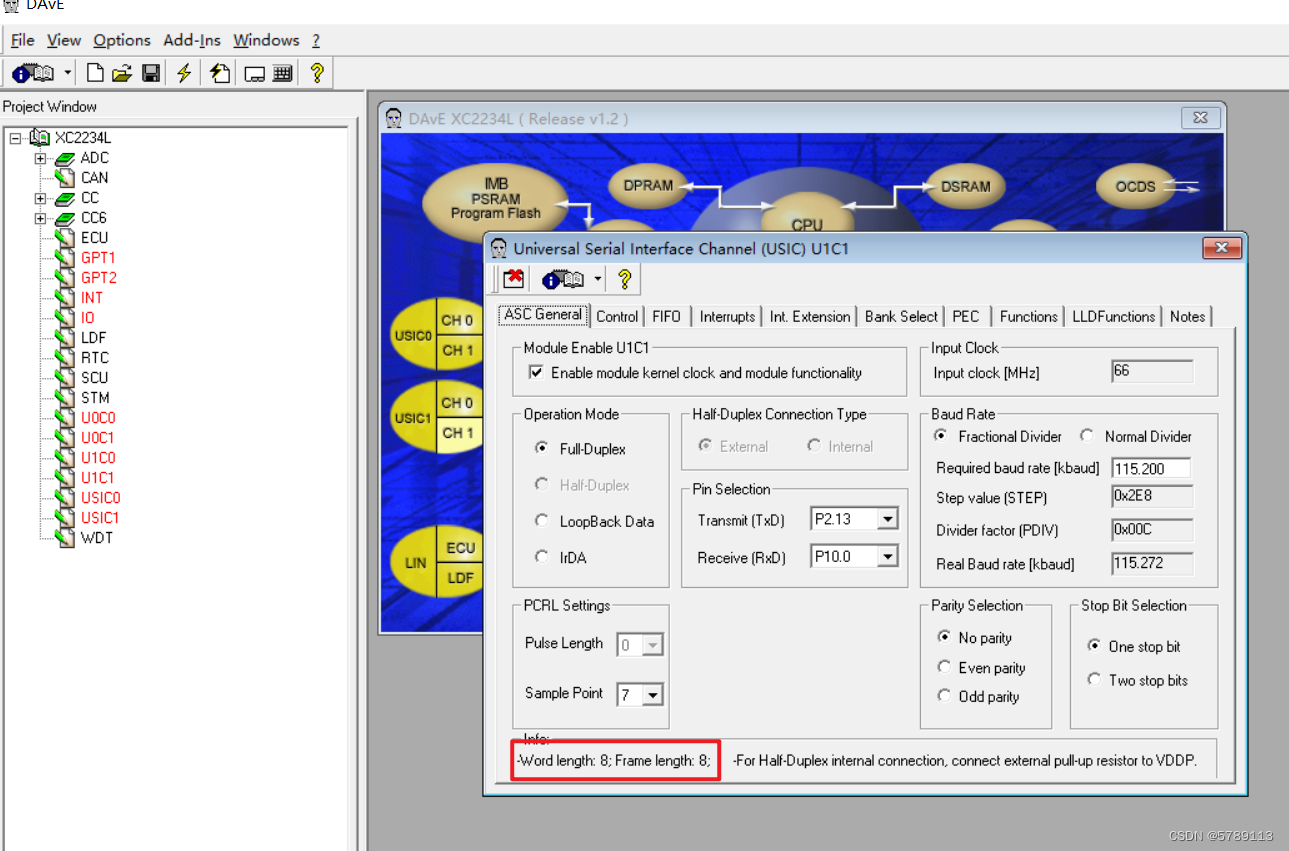The width and height of the screenshot is (1289, 851).
Task: Open the manual book icon in USIC dialog toolbar
Action: [563, 279]
